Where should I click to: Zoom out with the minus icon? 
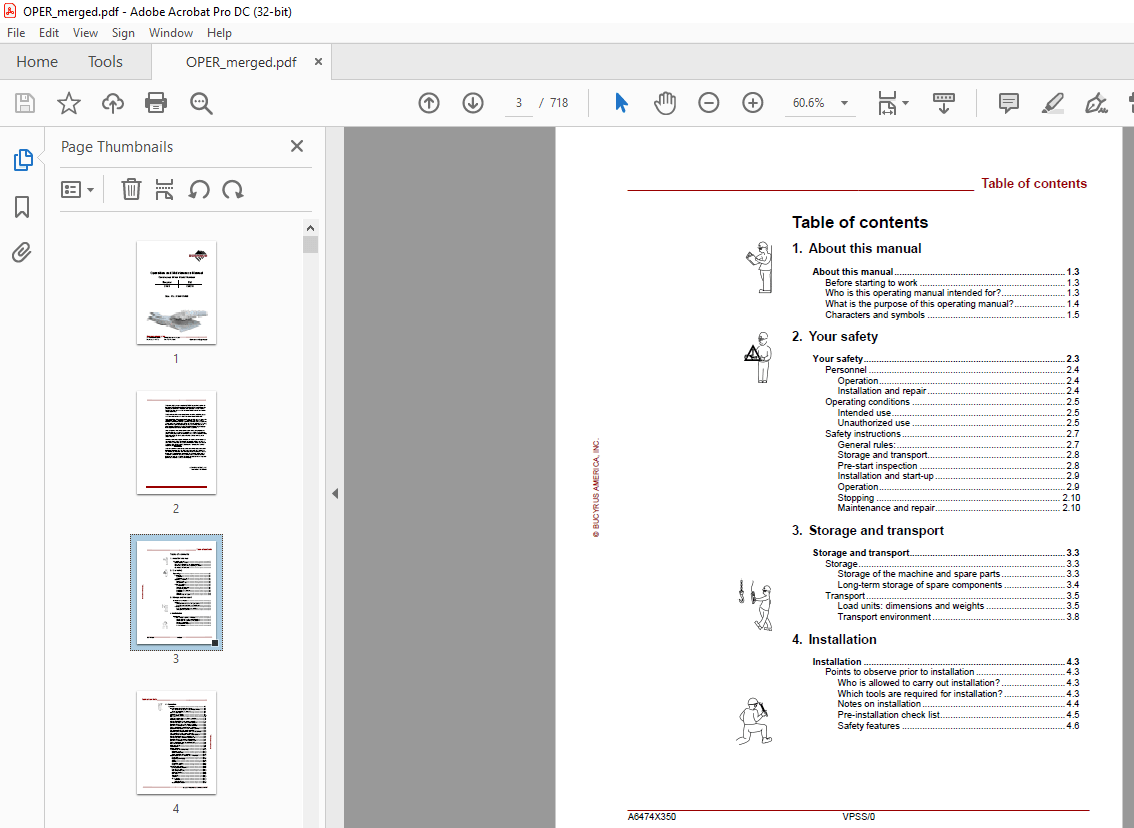coord(709,103)
